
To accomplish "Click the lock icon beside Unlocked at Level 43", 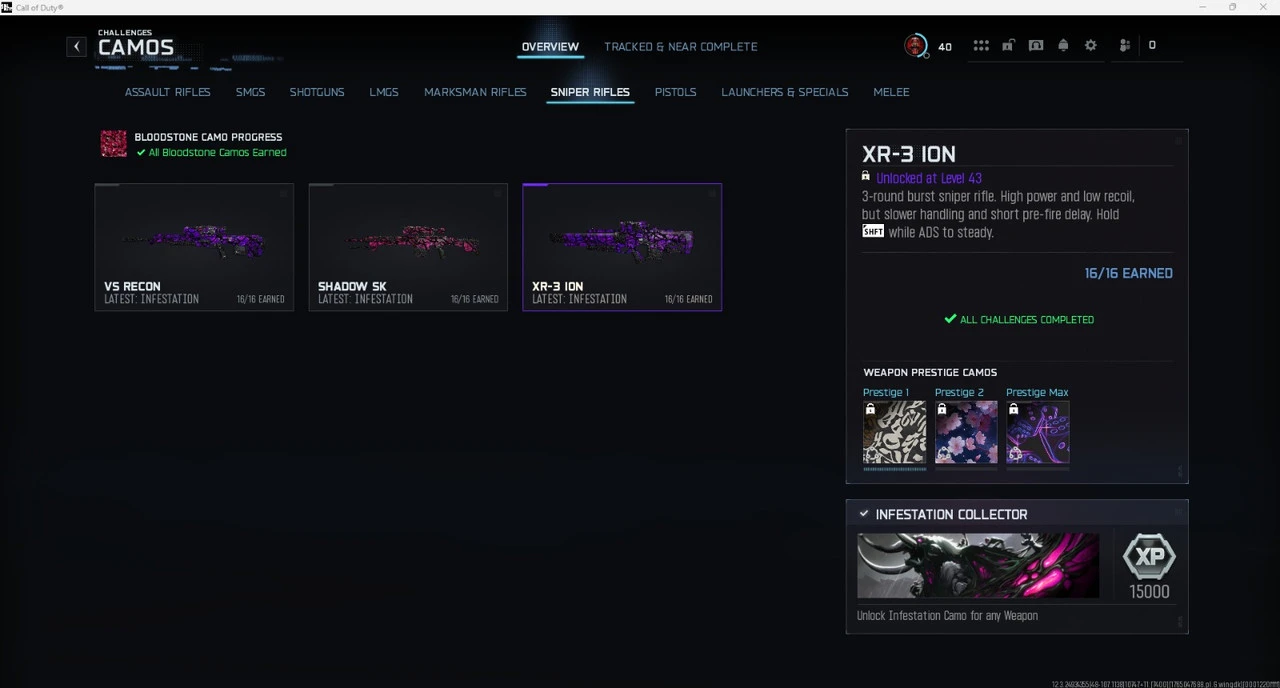I will coord(866,176).
